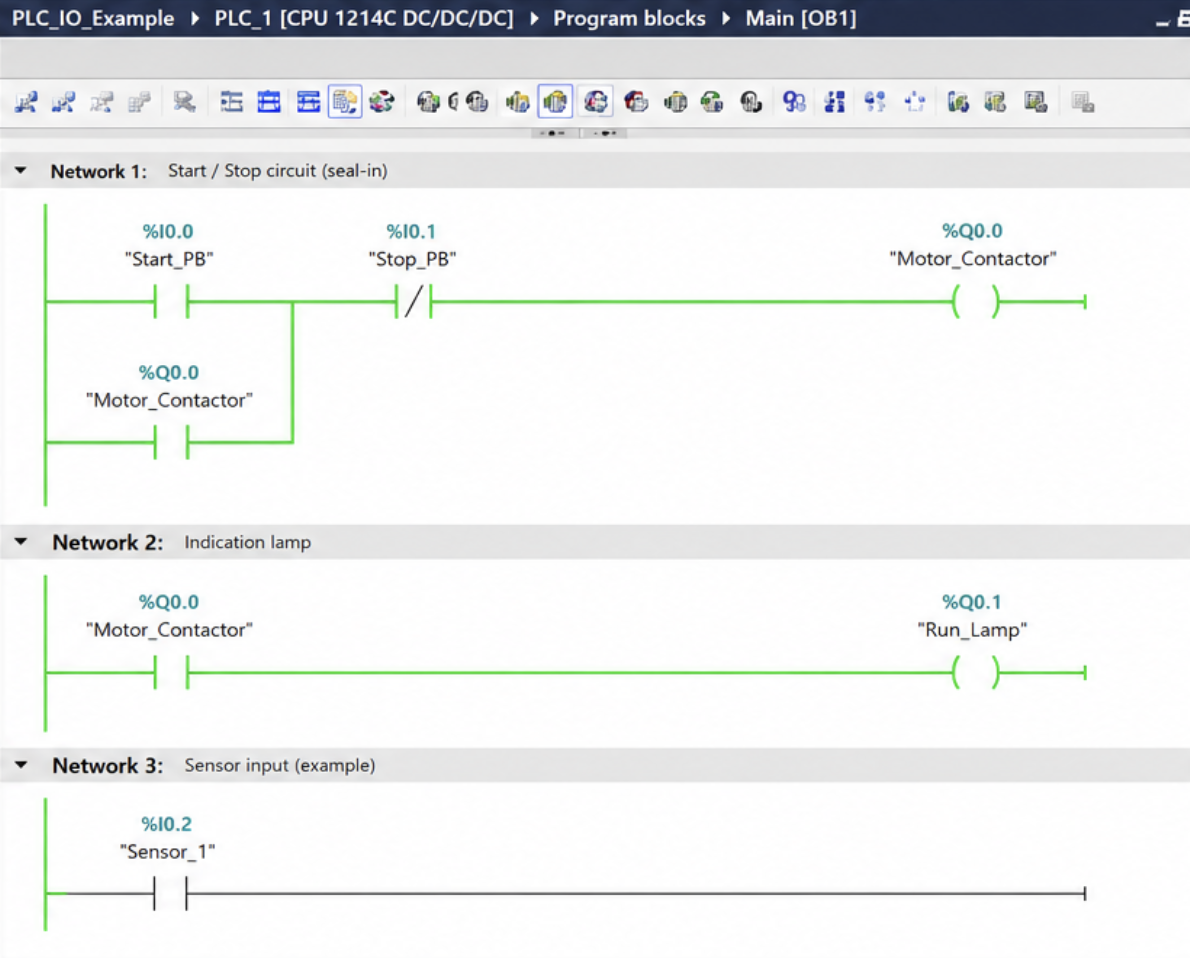Click the Insert network toolbar icon
The width and height of the screenshot is (1190, 958).
[x=26, y=102]
